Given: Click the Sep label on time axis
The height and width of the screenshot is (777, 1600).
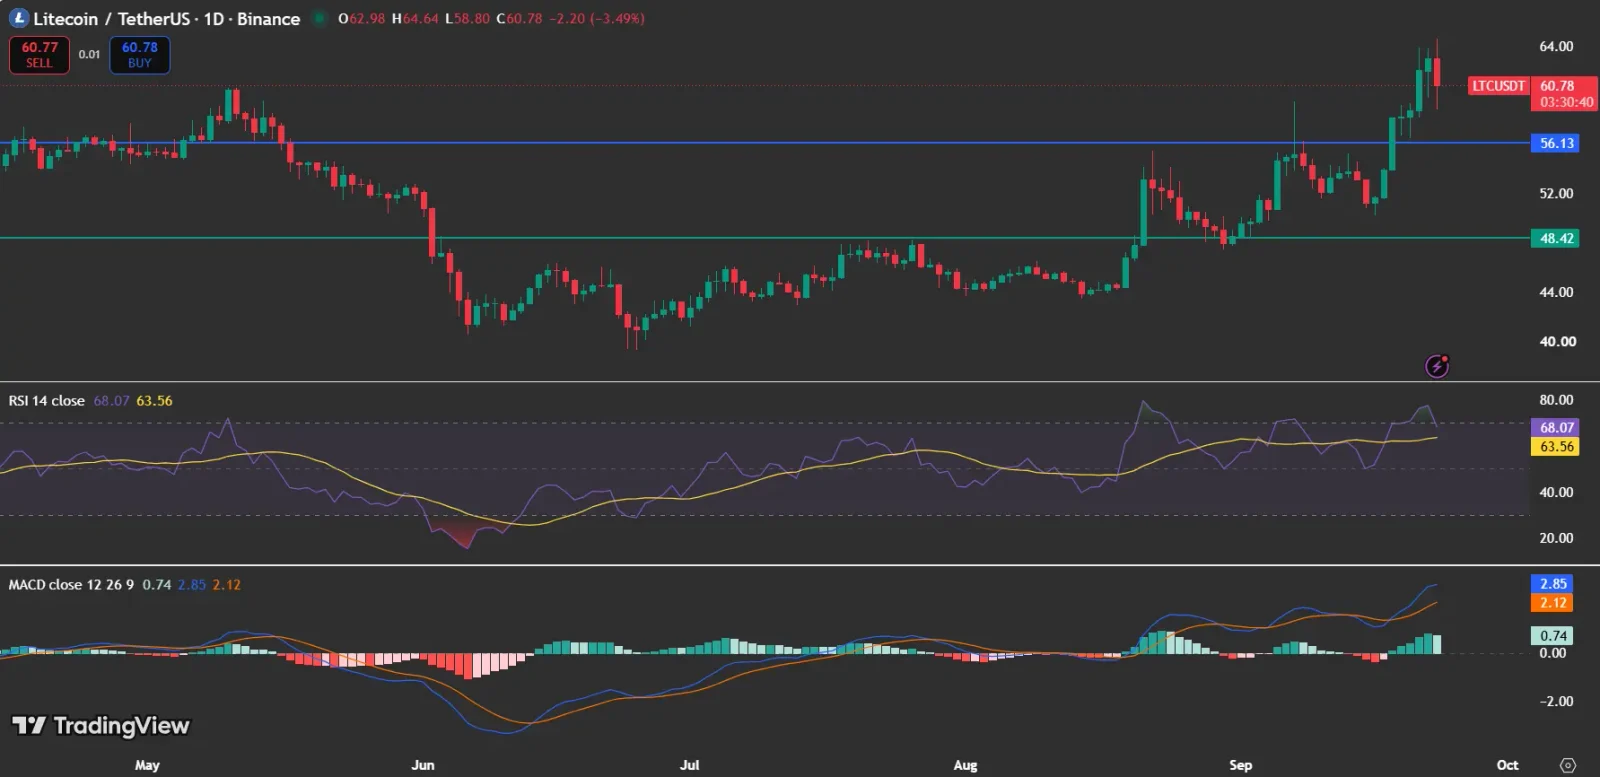Looking at the screenshot, I should point(1240,765).
